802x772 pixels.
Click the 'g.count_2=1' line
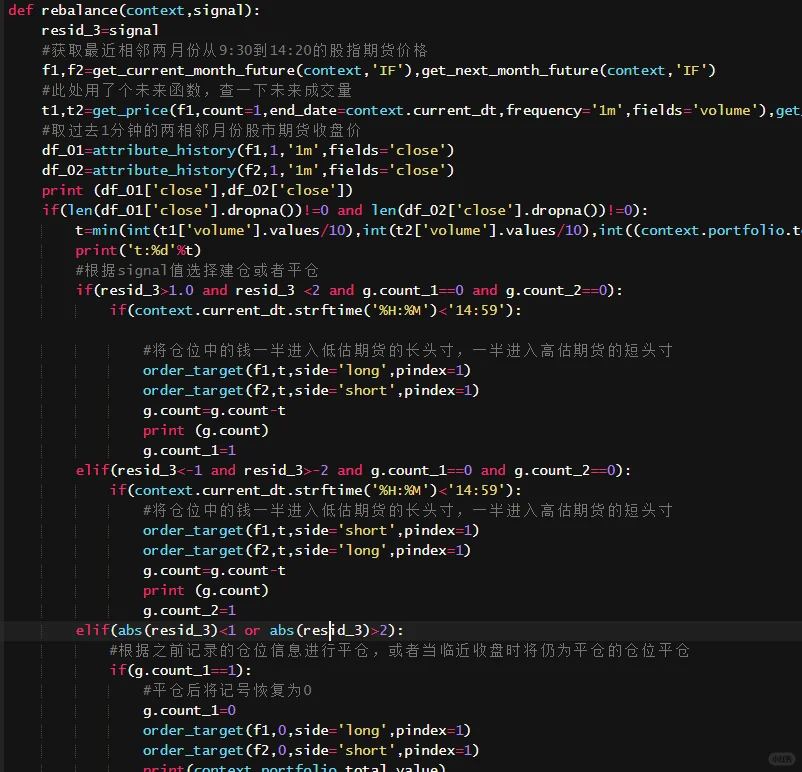click(189, 610)
